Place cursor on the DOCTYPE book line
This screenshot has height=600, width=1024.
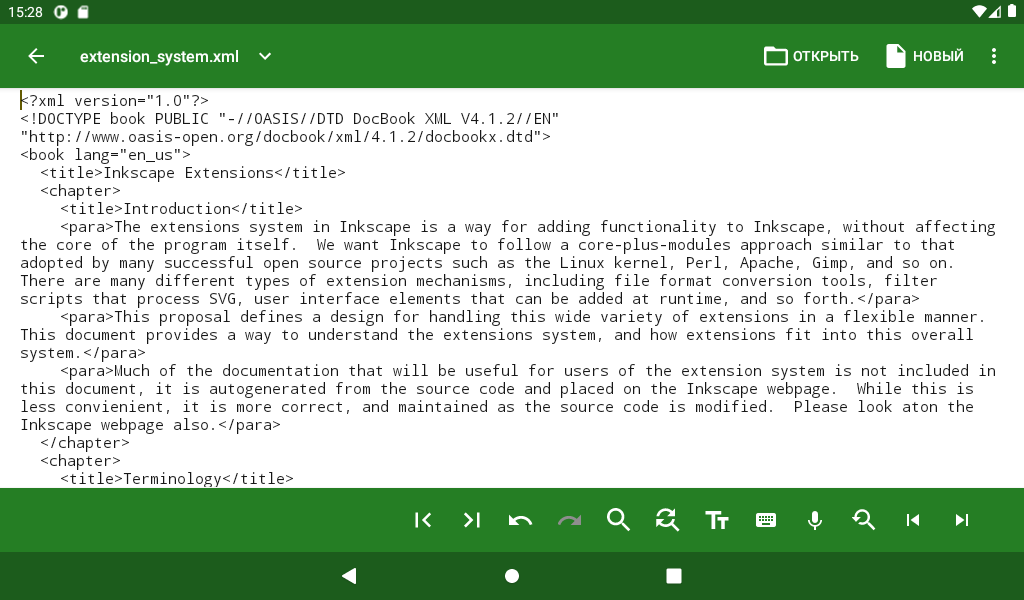[289, 119]
